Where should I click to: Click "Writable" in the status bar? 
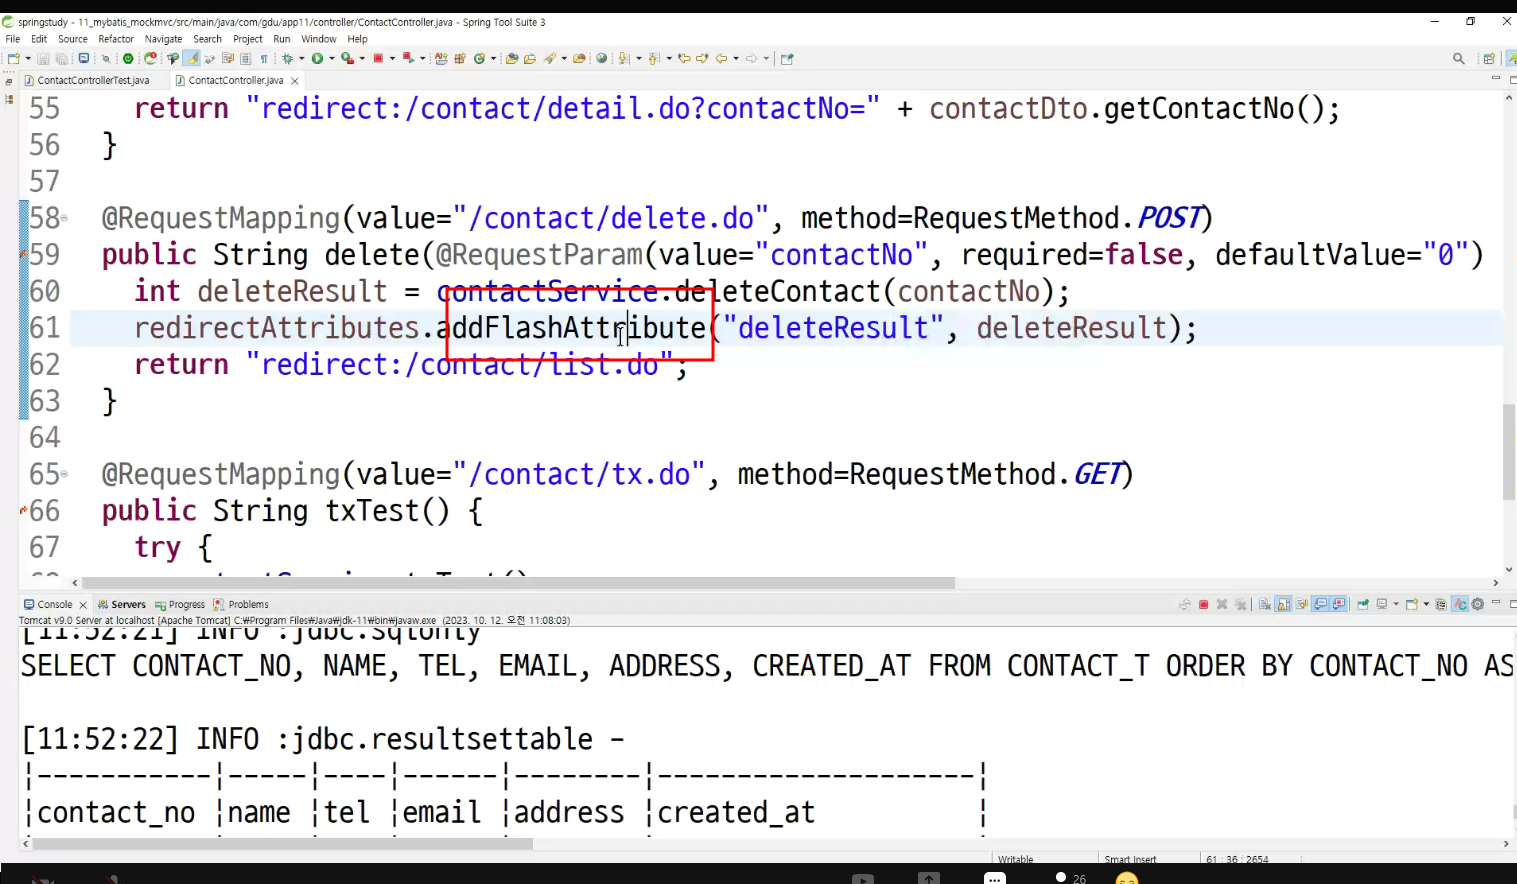pyautogui.click(x=1016, y=860)
